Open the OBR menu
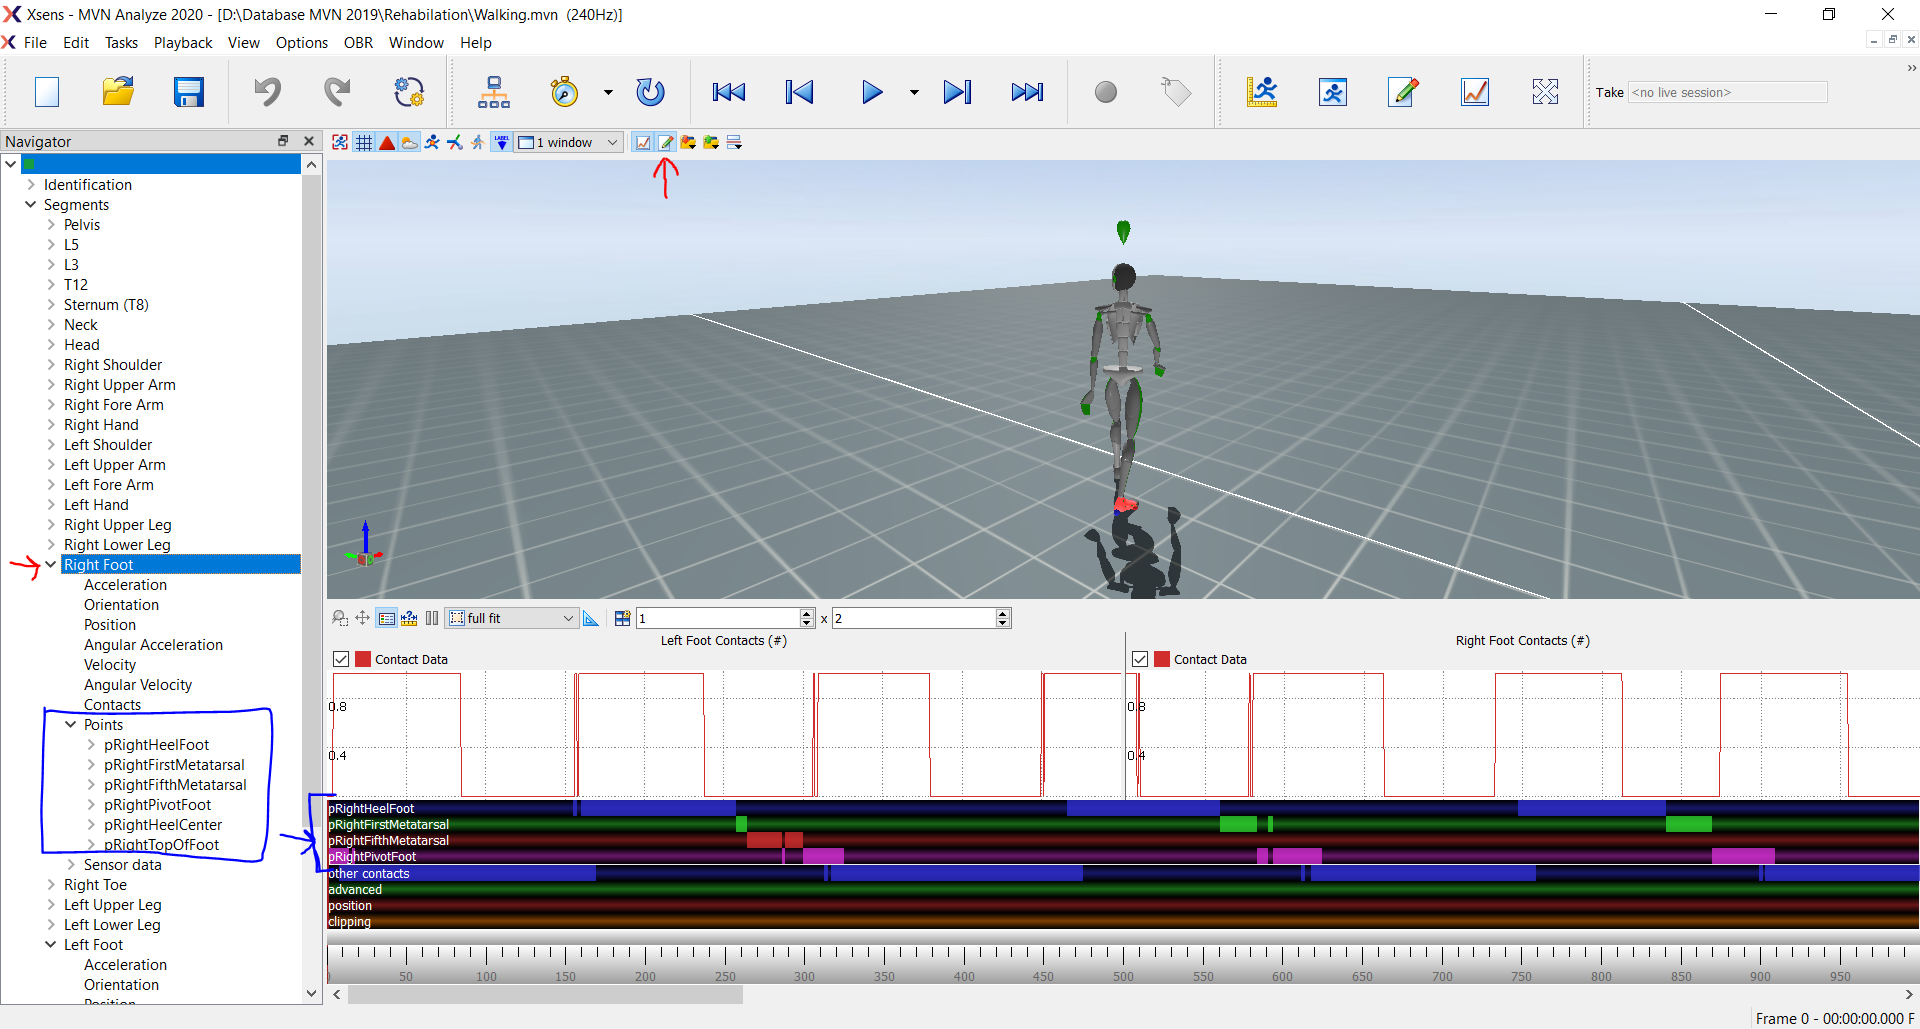 coord(358,43)
